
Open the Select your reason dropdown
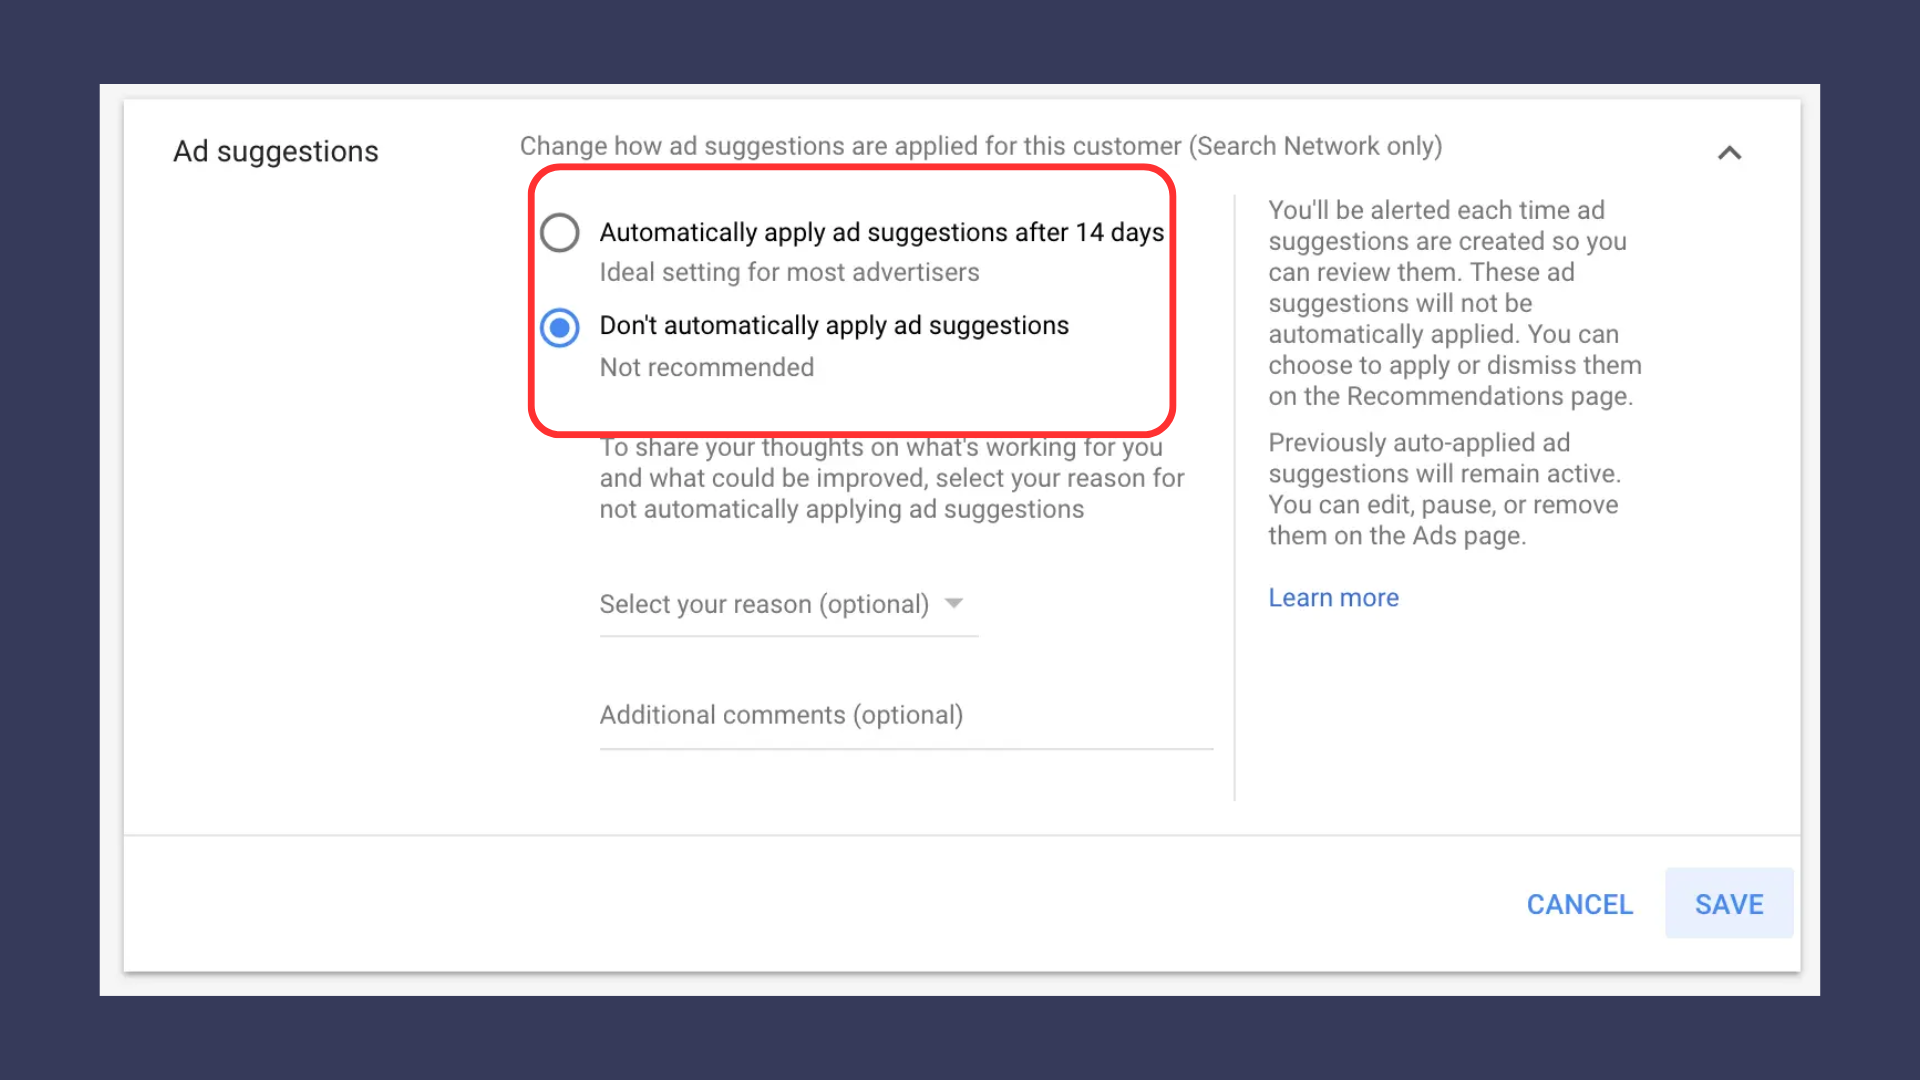[765, 604]
